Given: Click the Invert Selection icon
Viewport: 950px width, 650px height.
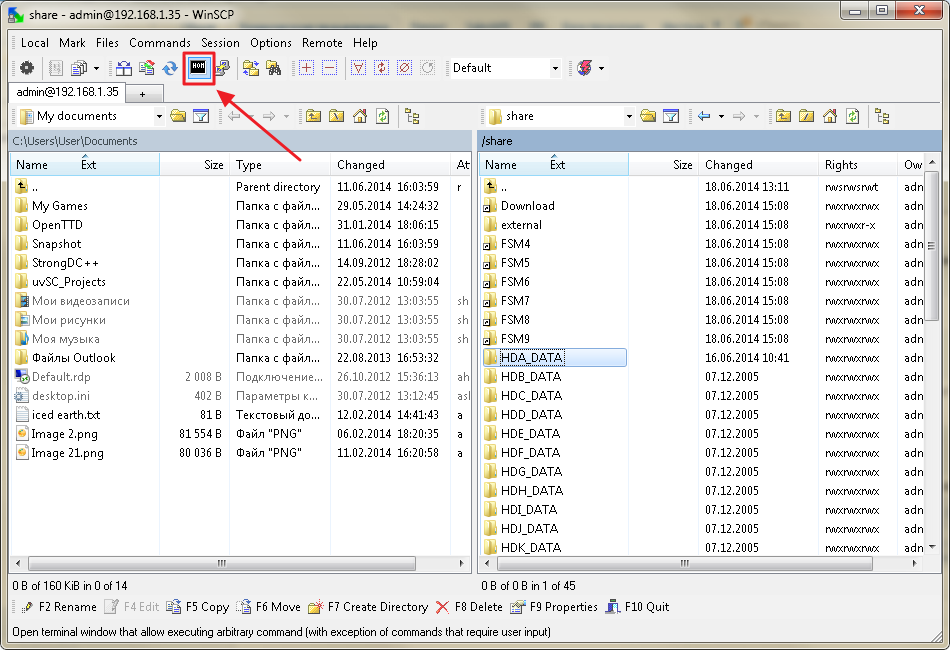Looking at the screenshot, I should tap(382, 68).
